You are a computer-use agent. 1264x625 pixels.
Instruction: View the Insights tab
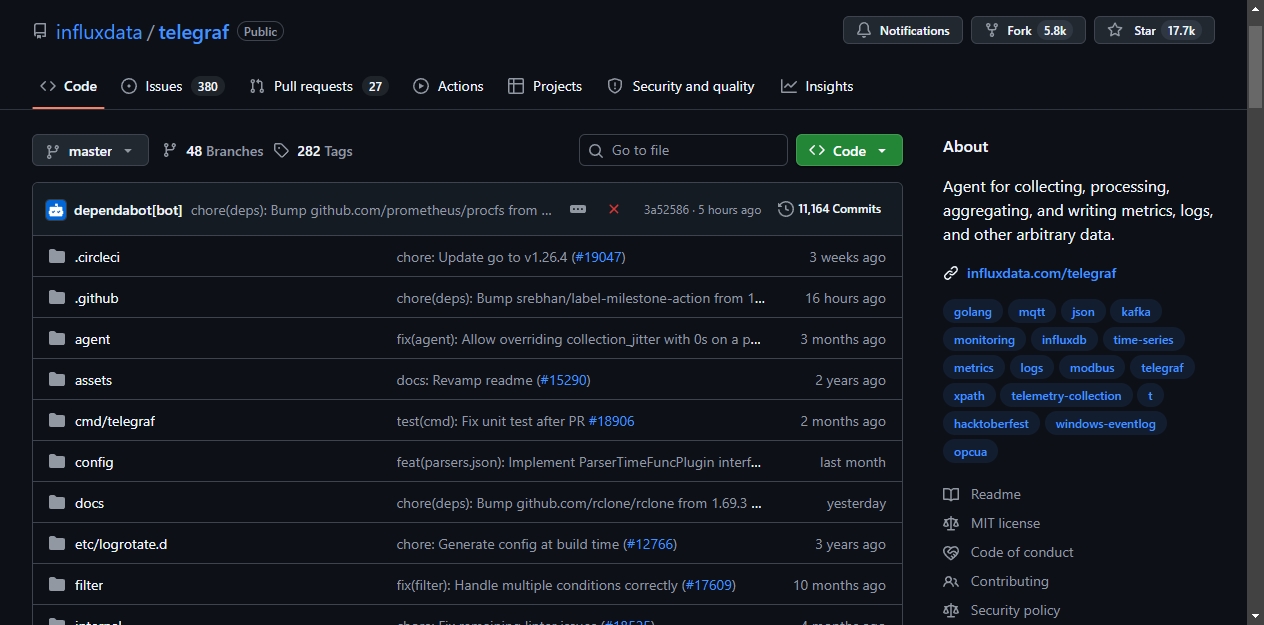[x=817, y=86]
